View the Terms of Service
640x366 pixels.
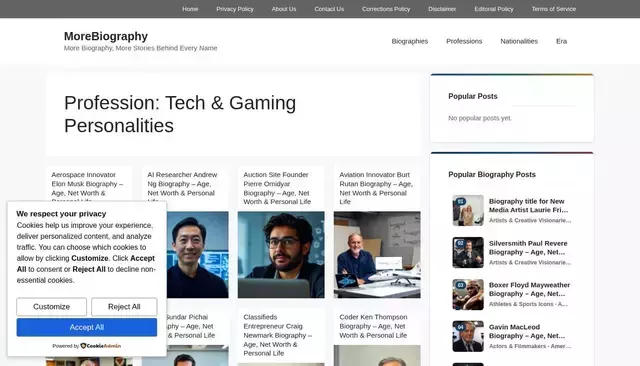click(x=553, y=9)
